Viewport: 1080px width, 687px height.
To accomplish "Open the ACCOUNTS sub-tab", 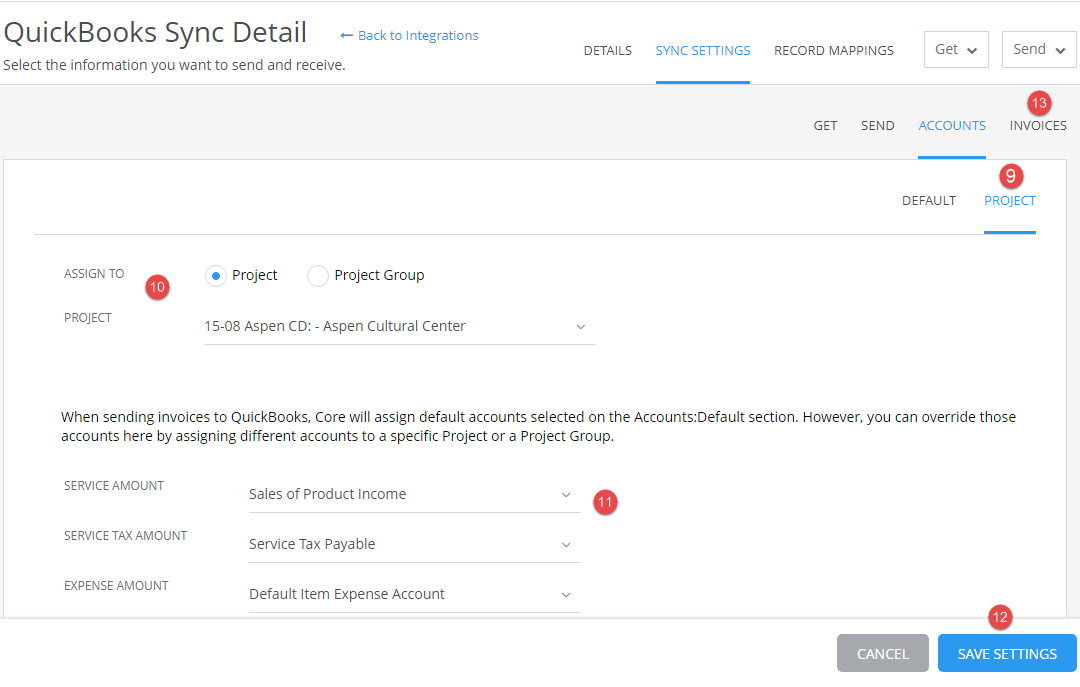I will point(951,125).
